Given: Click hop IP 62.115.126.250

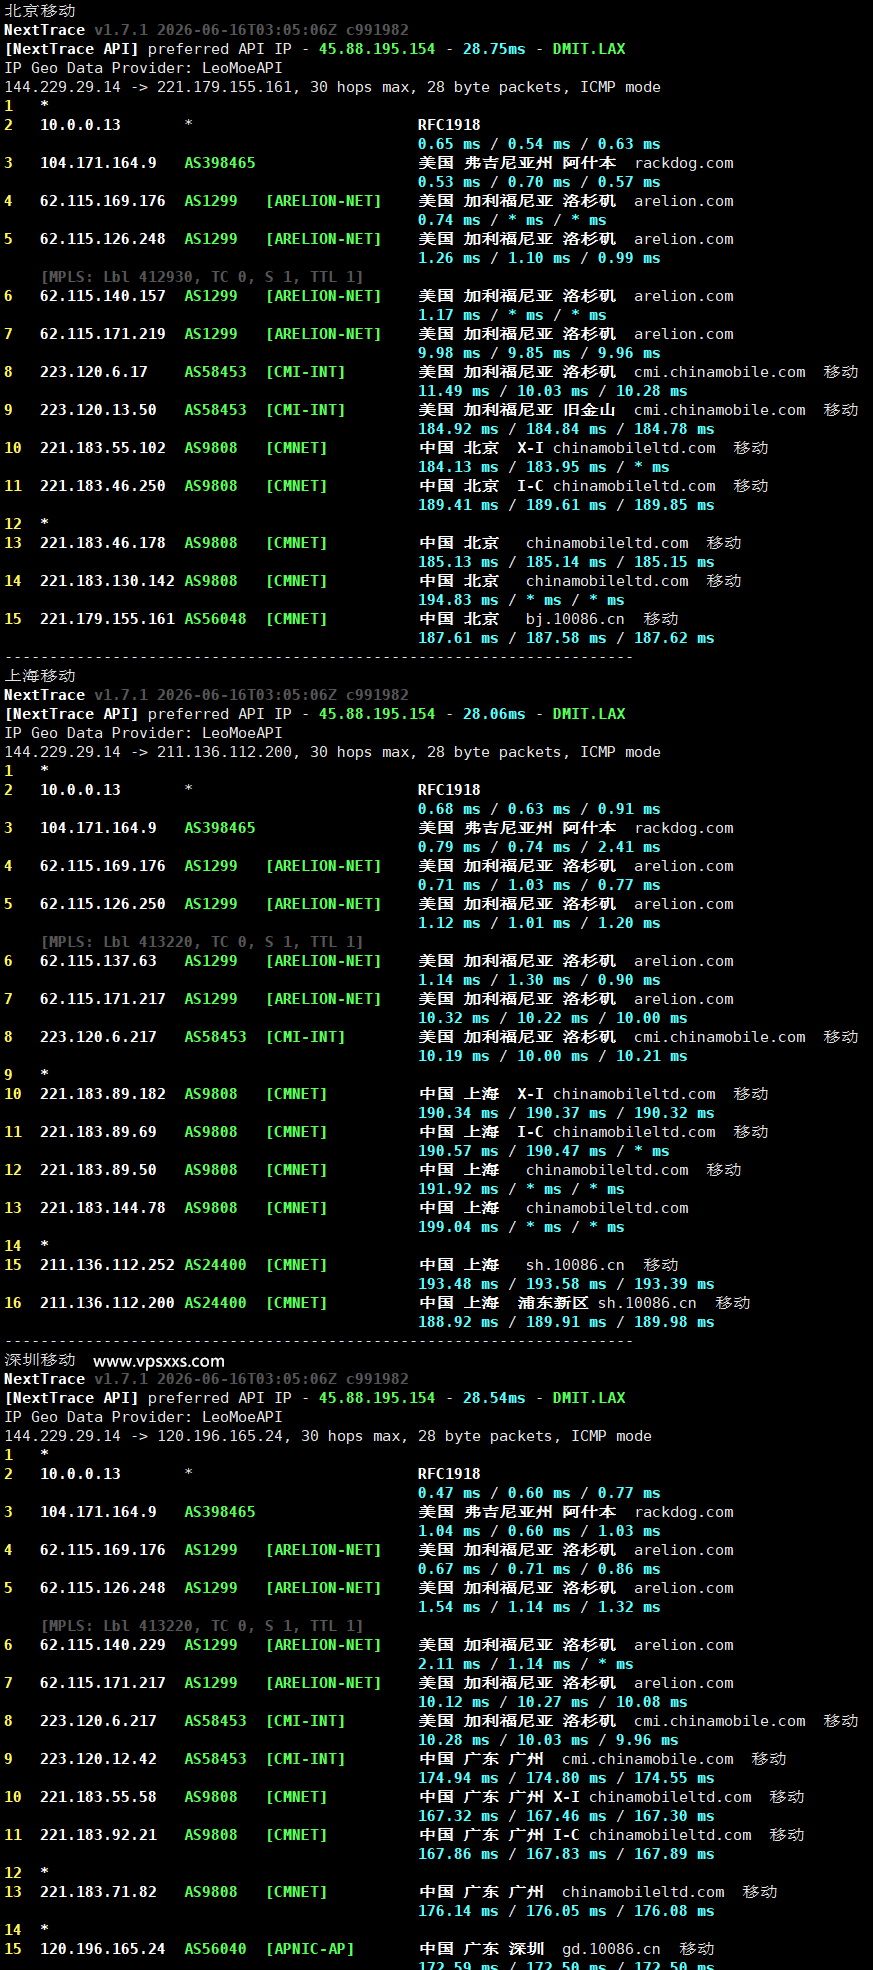Looking at the screenshot, I should (103, 904).
